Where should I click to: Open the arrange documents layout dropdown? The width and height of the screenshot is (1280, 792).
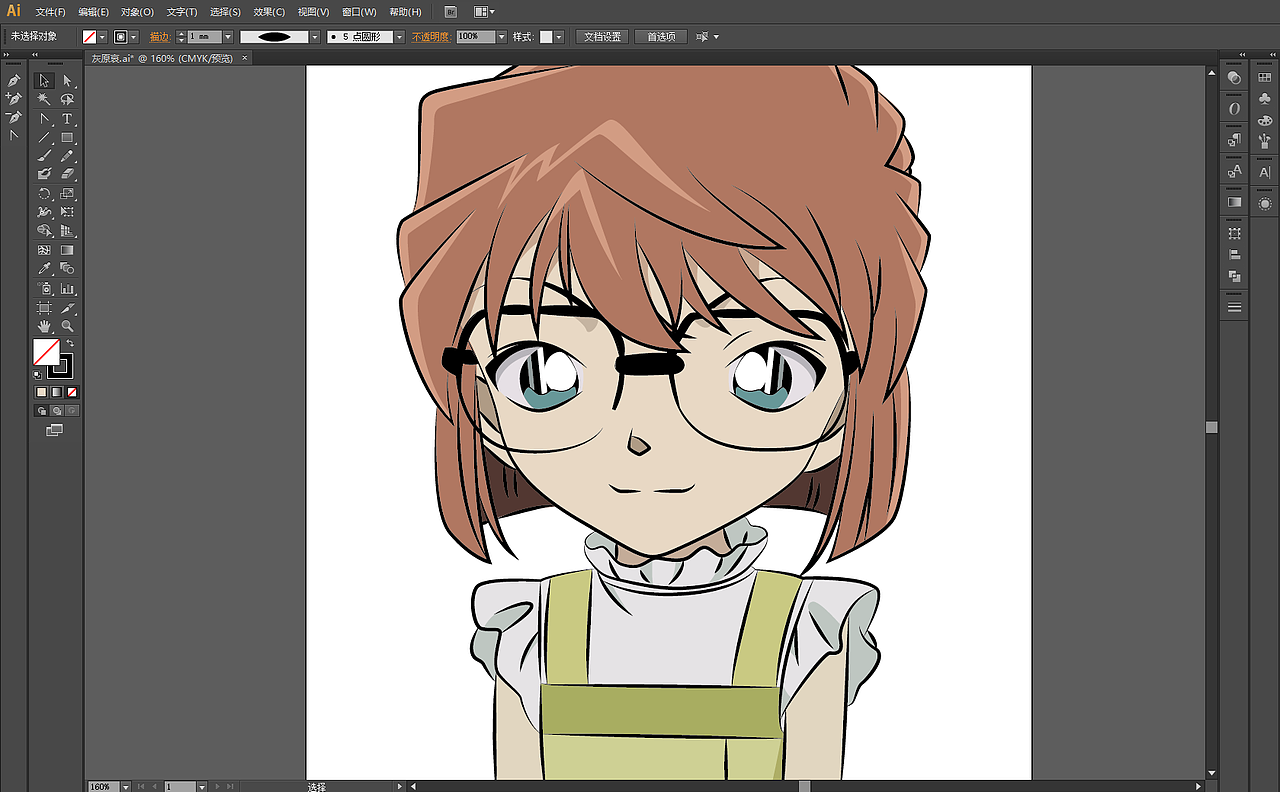484,12
